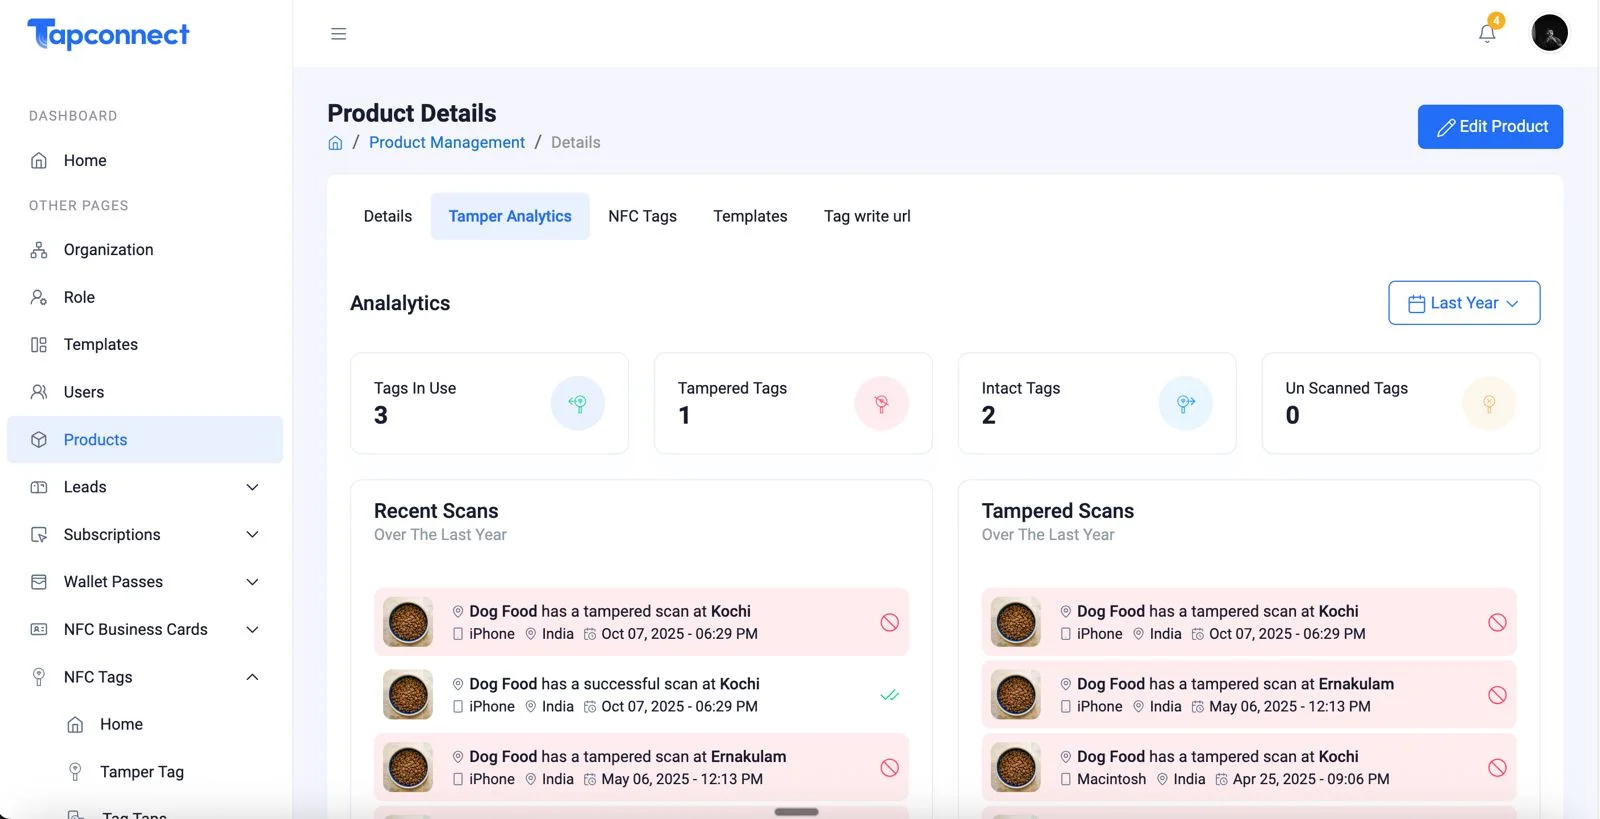The width and height of the screenshot is (1600, 819).
Task: Click the Tampered Tags card icon
Action: 881,403
